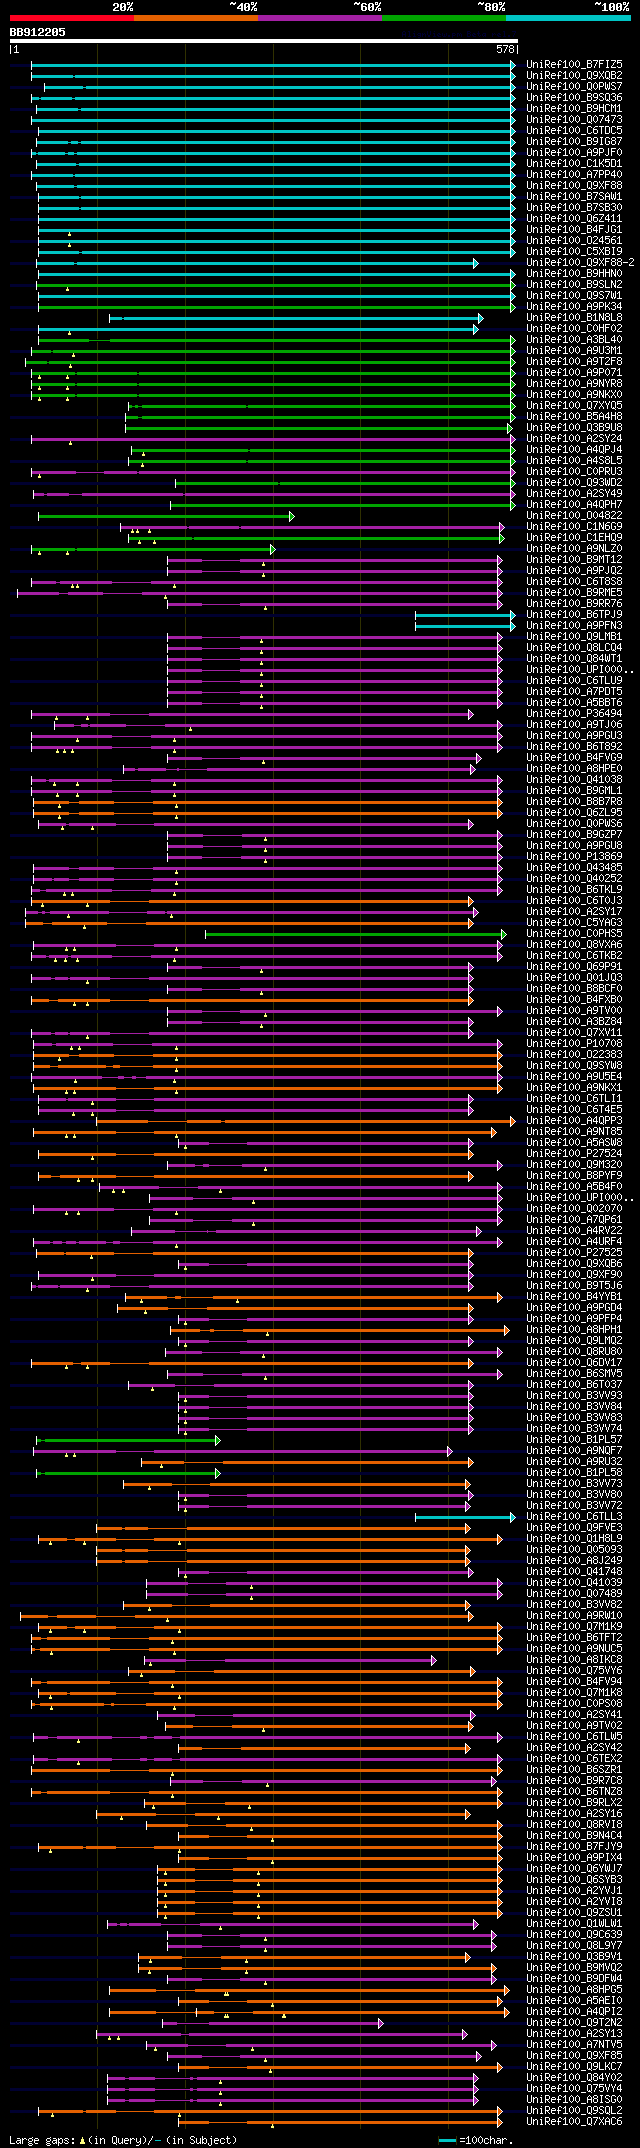640x2148 pixels.
Task: Select label UniRef100_Q1WLW1
Action: (574, 1923)
